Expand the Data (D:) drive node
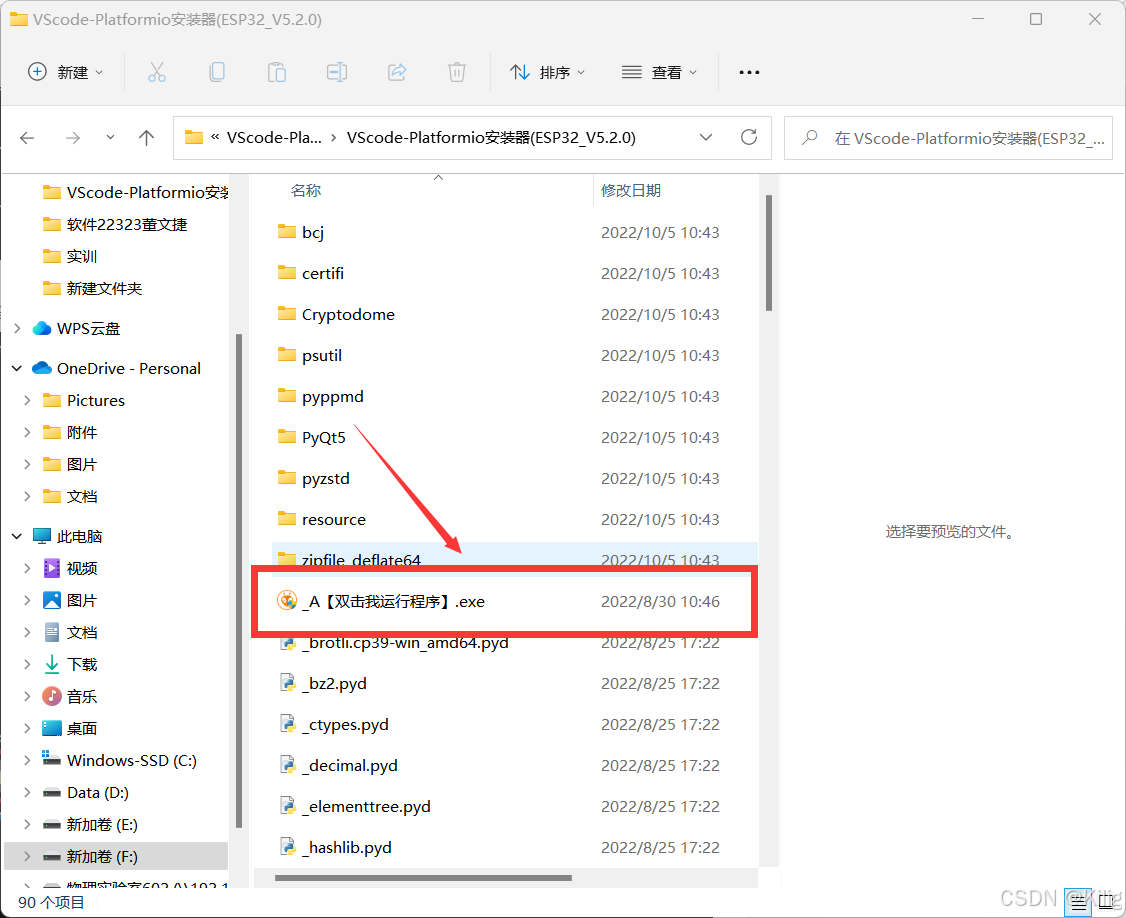Screen dimensions: 1126x918 (x=27, y=793)
